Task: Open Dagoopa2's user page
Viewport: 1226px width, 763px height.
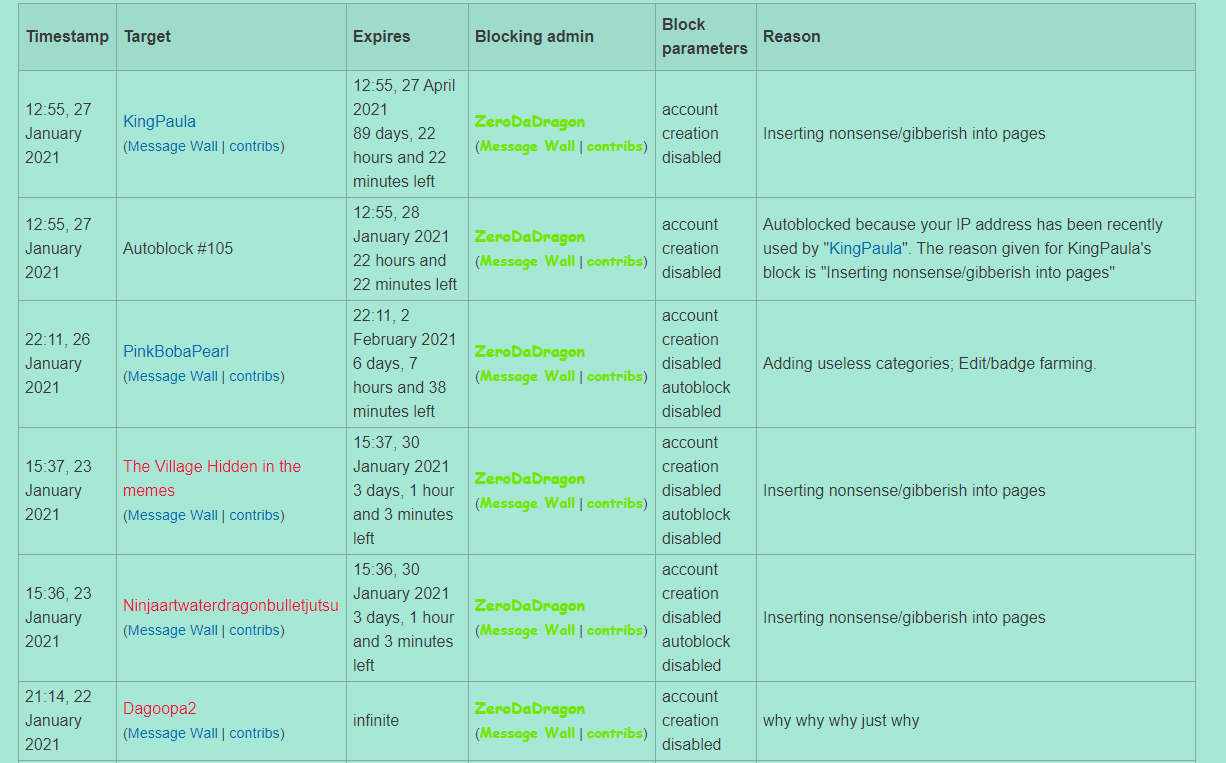Action: pyautogui.click(x=159, y=708)
